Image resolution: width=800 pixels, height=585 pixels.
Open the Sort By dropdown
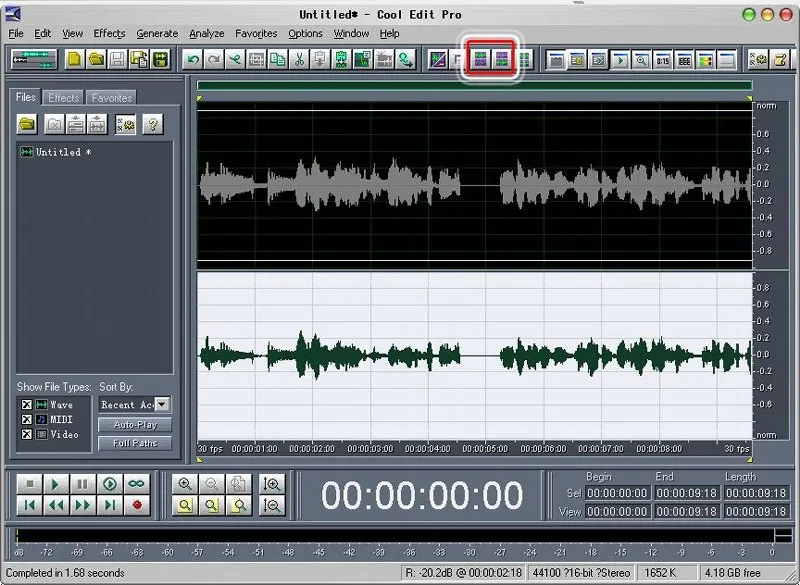pos(162,404)
